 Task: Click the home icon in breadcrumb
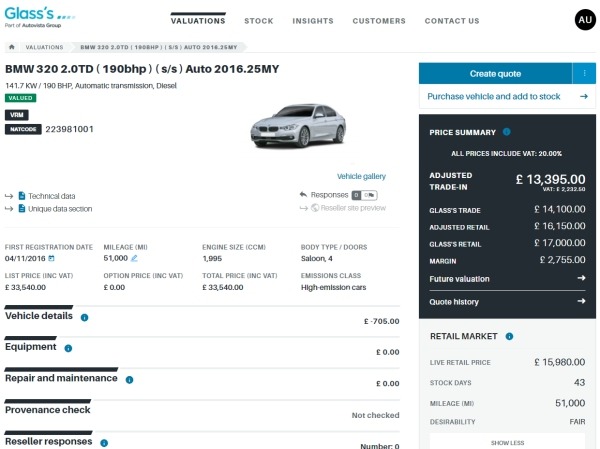[11, 47]
